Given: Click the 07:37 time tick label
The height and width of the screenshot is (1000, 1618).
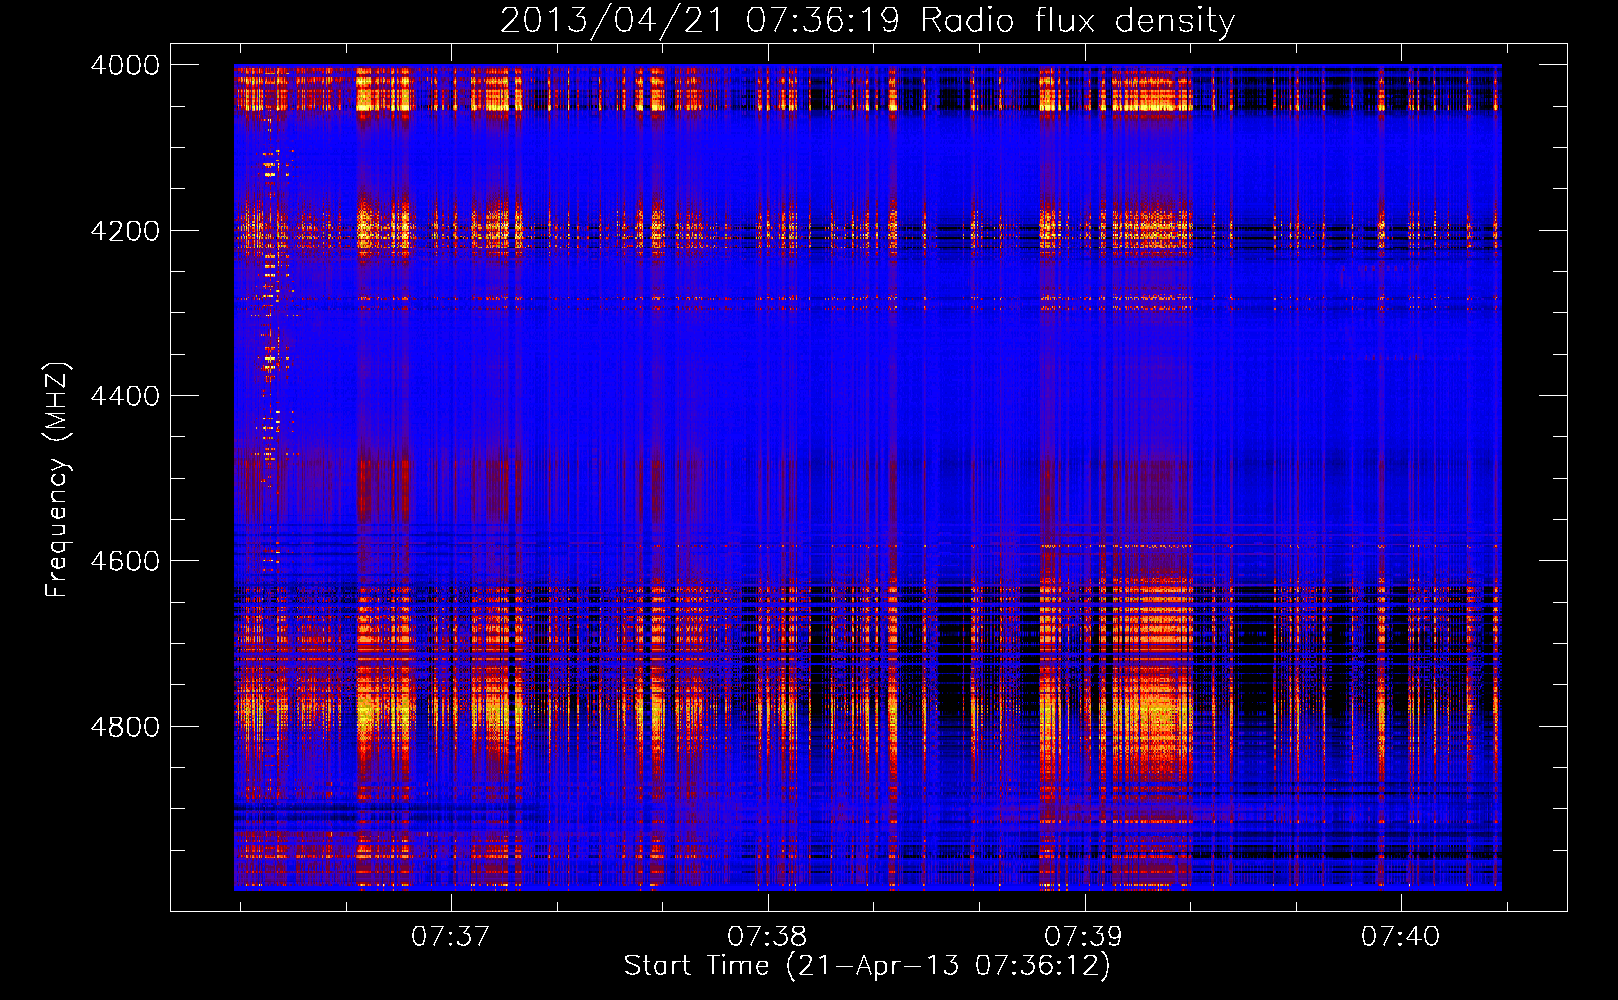Looking at the screenshot, I should point(451,936).
